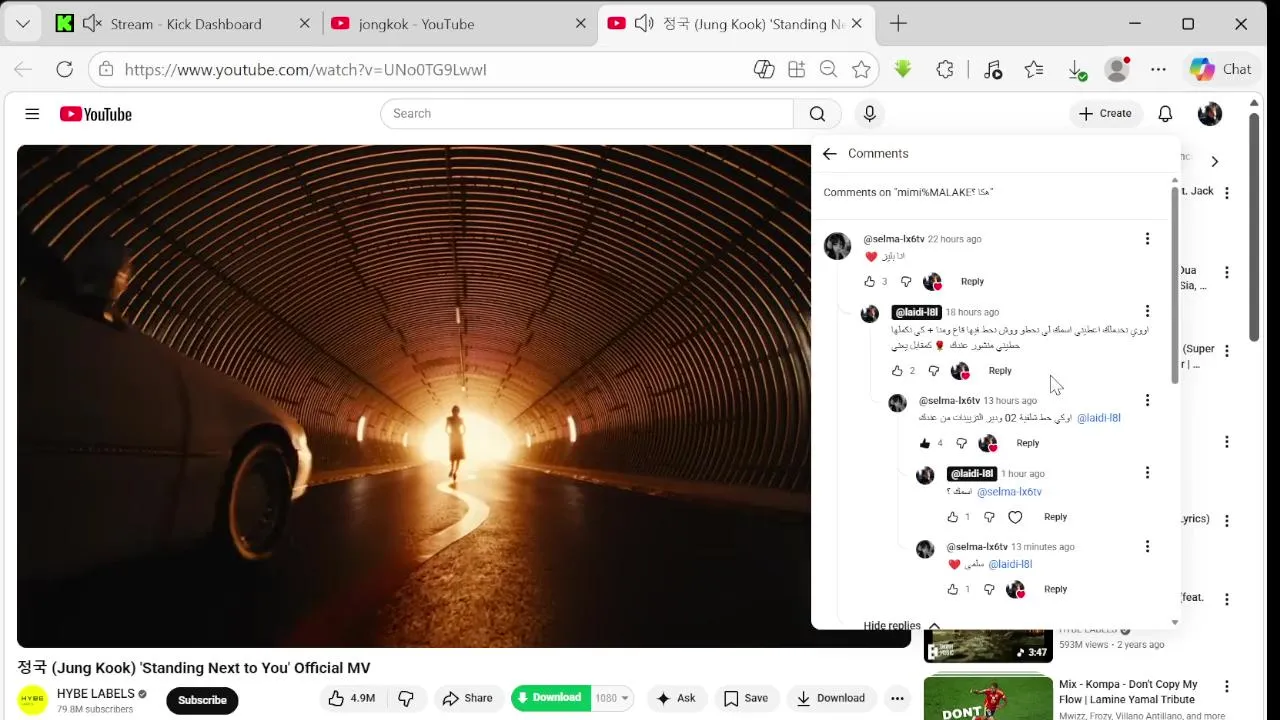The image size is (1280, 720).
Task: Open the green download extension icon
Action: (903, 69)
